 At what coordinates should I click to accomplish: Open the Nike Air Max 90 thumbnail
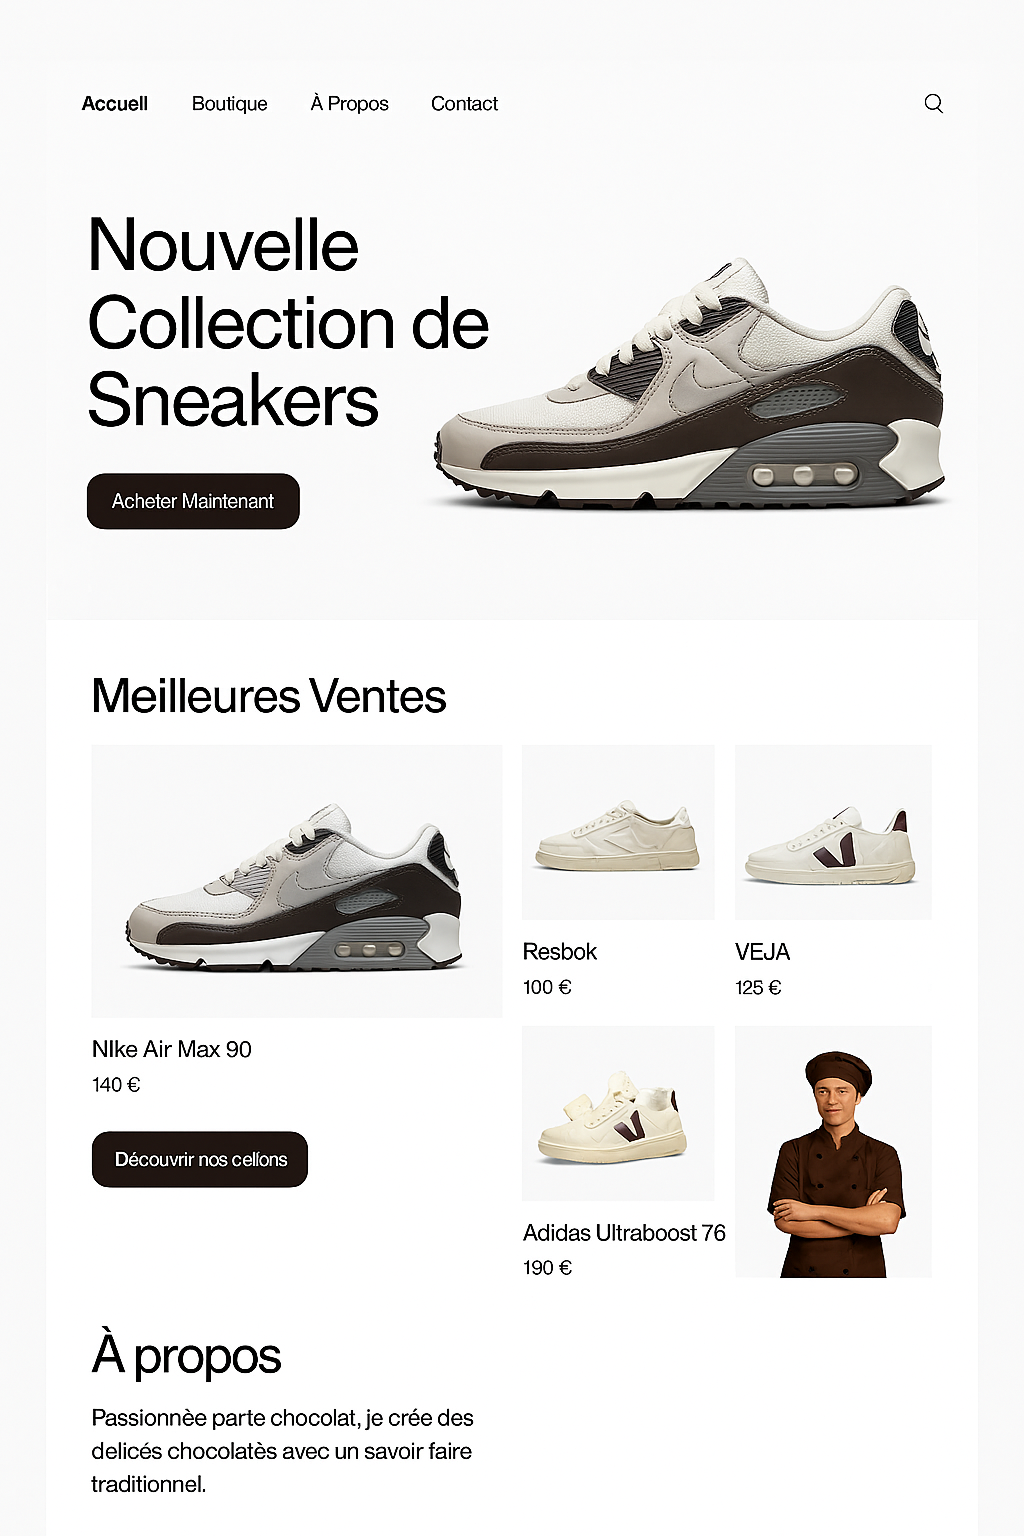click(296, 881)
